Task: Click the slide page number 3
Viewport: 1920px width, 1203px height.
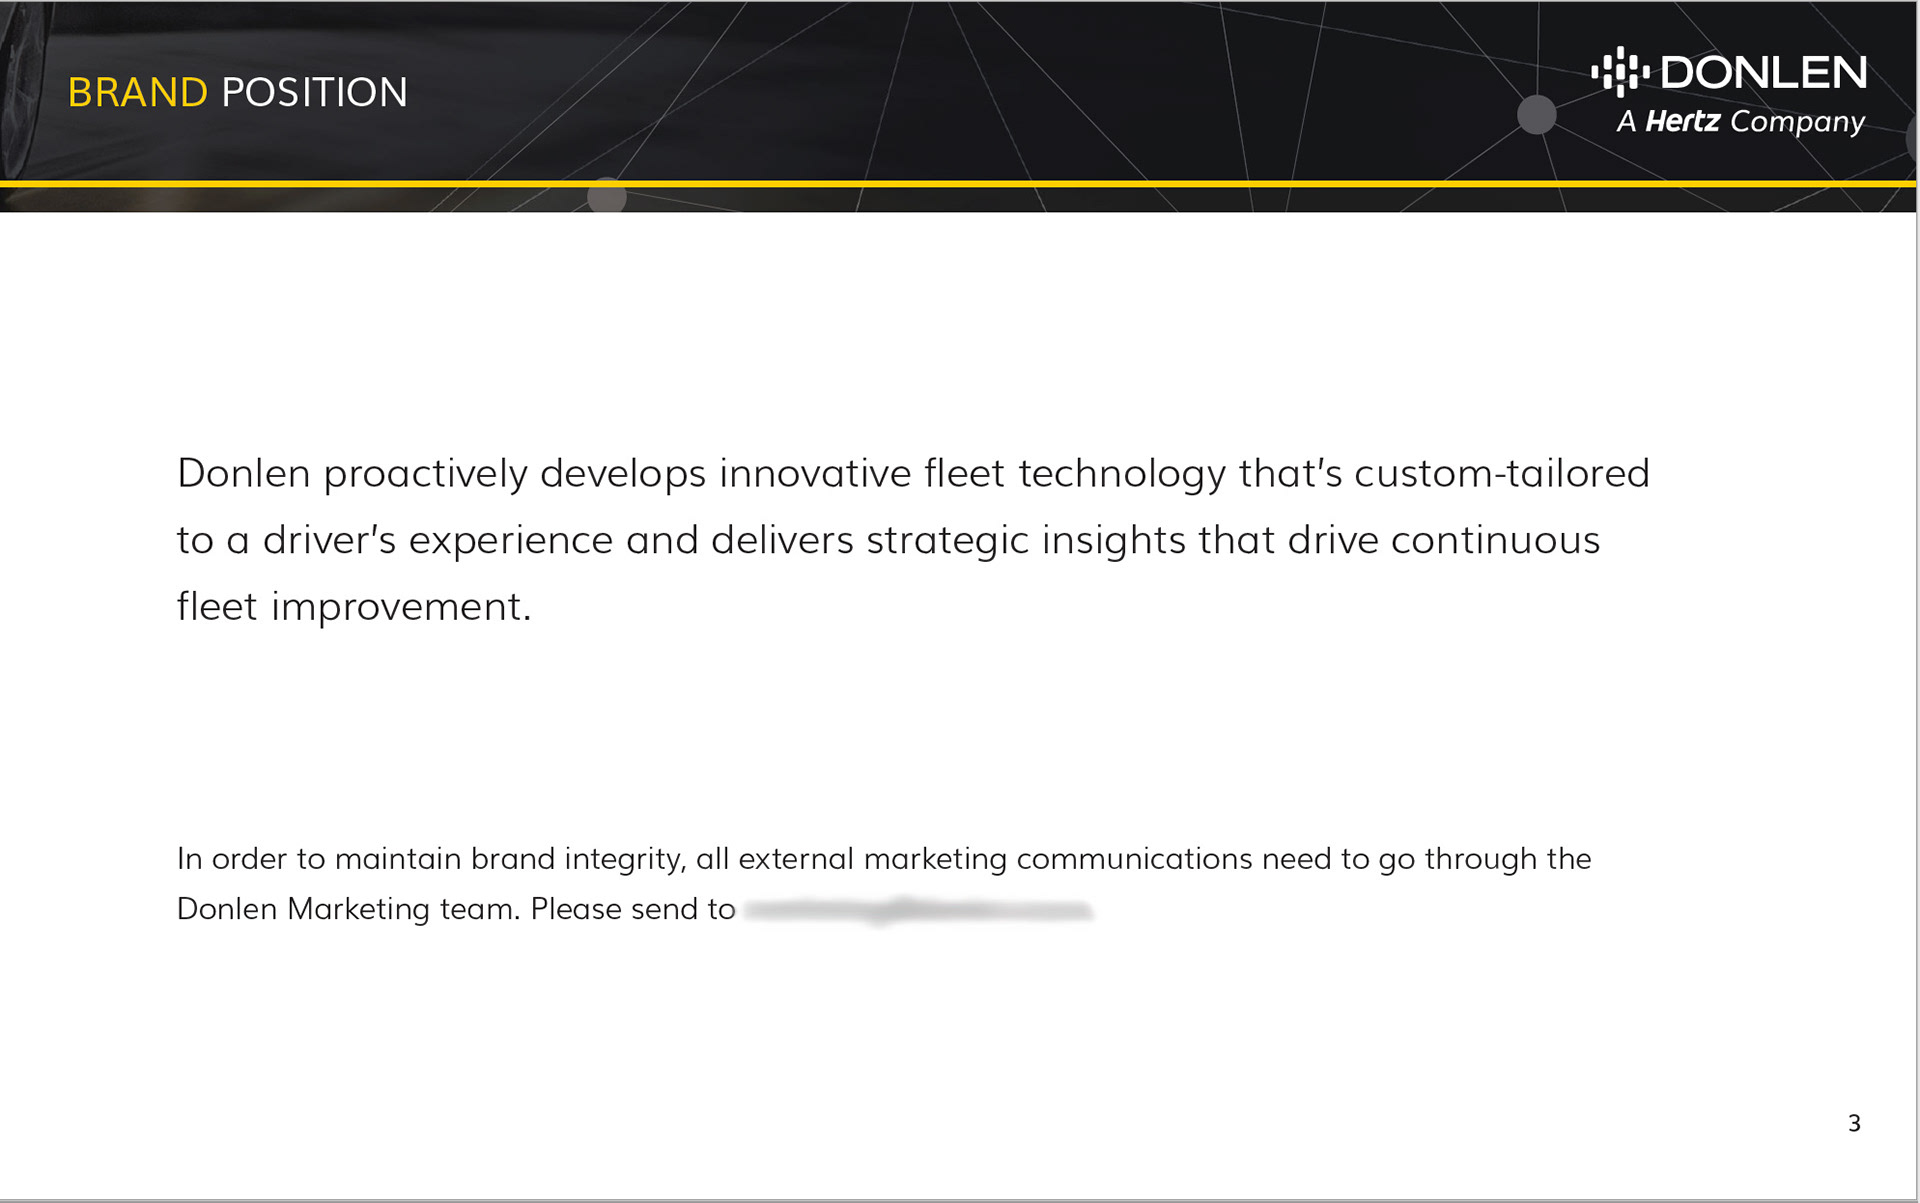Action: pos(1854,1123)
